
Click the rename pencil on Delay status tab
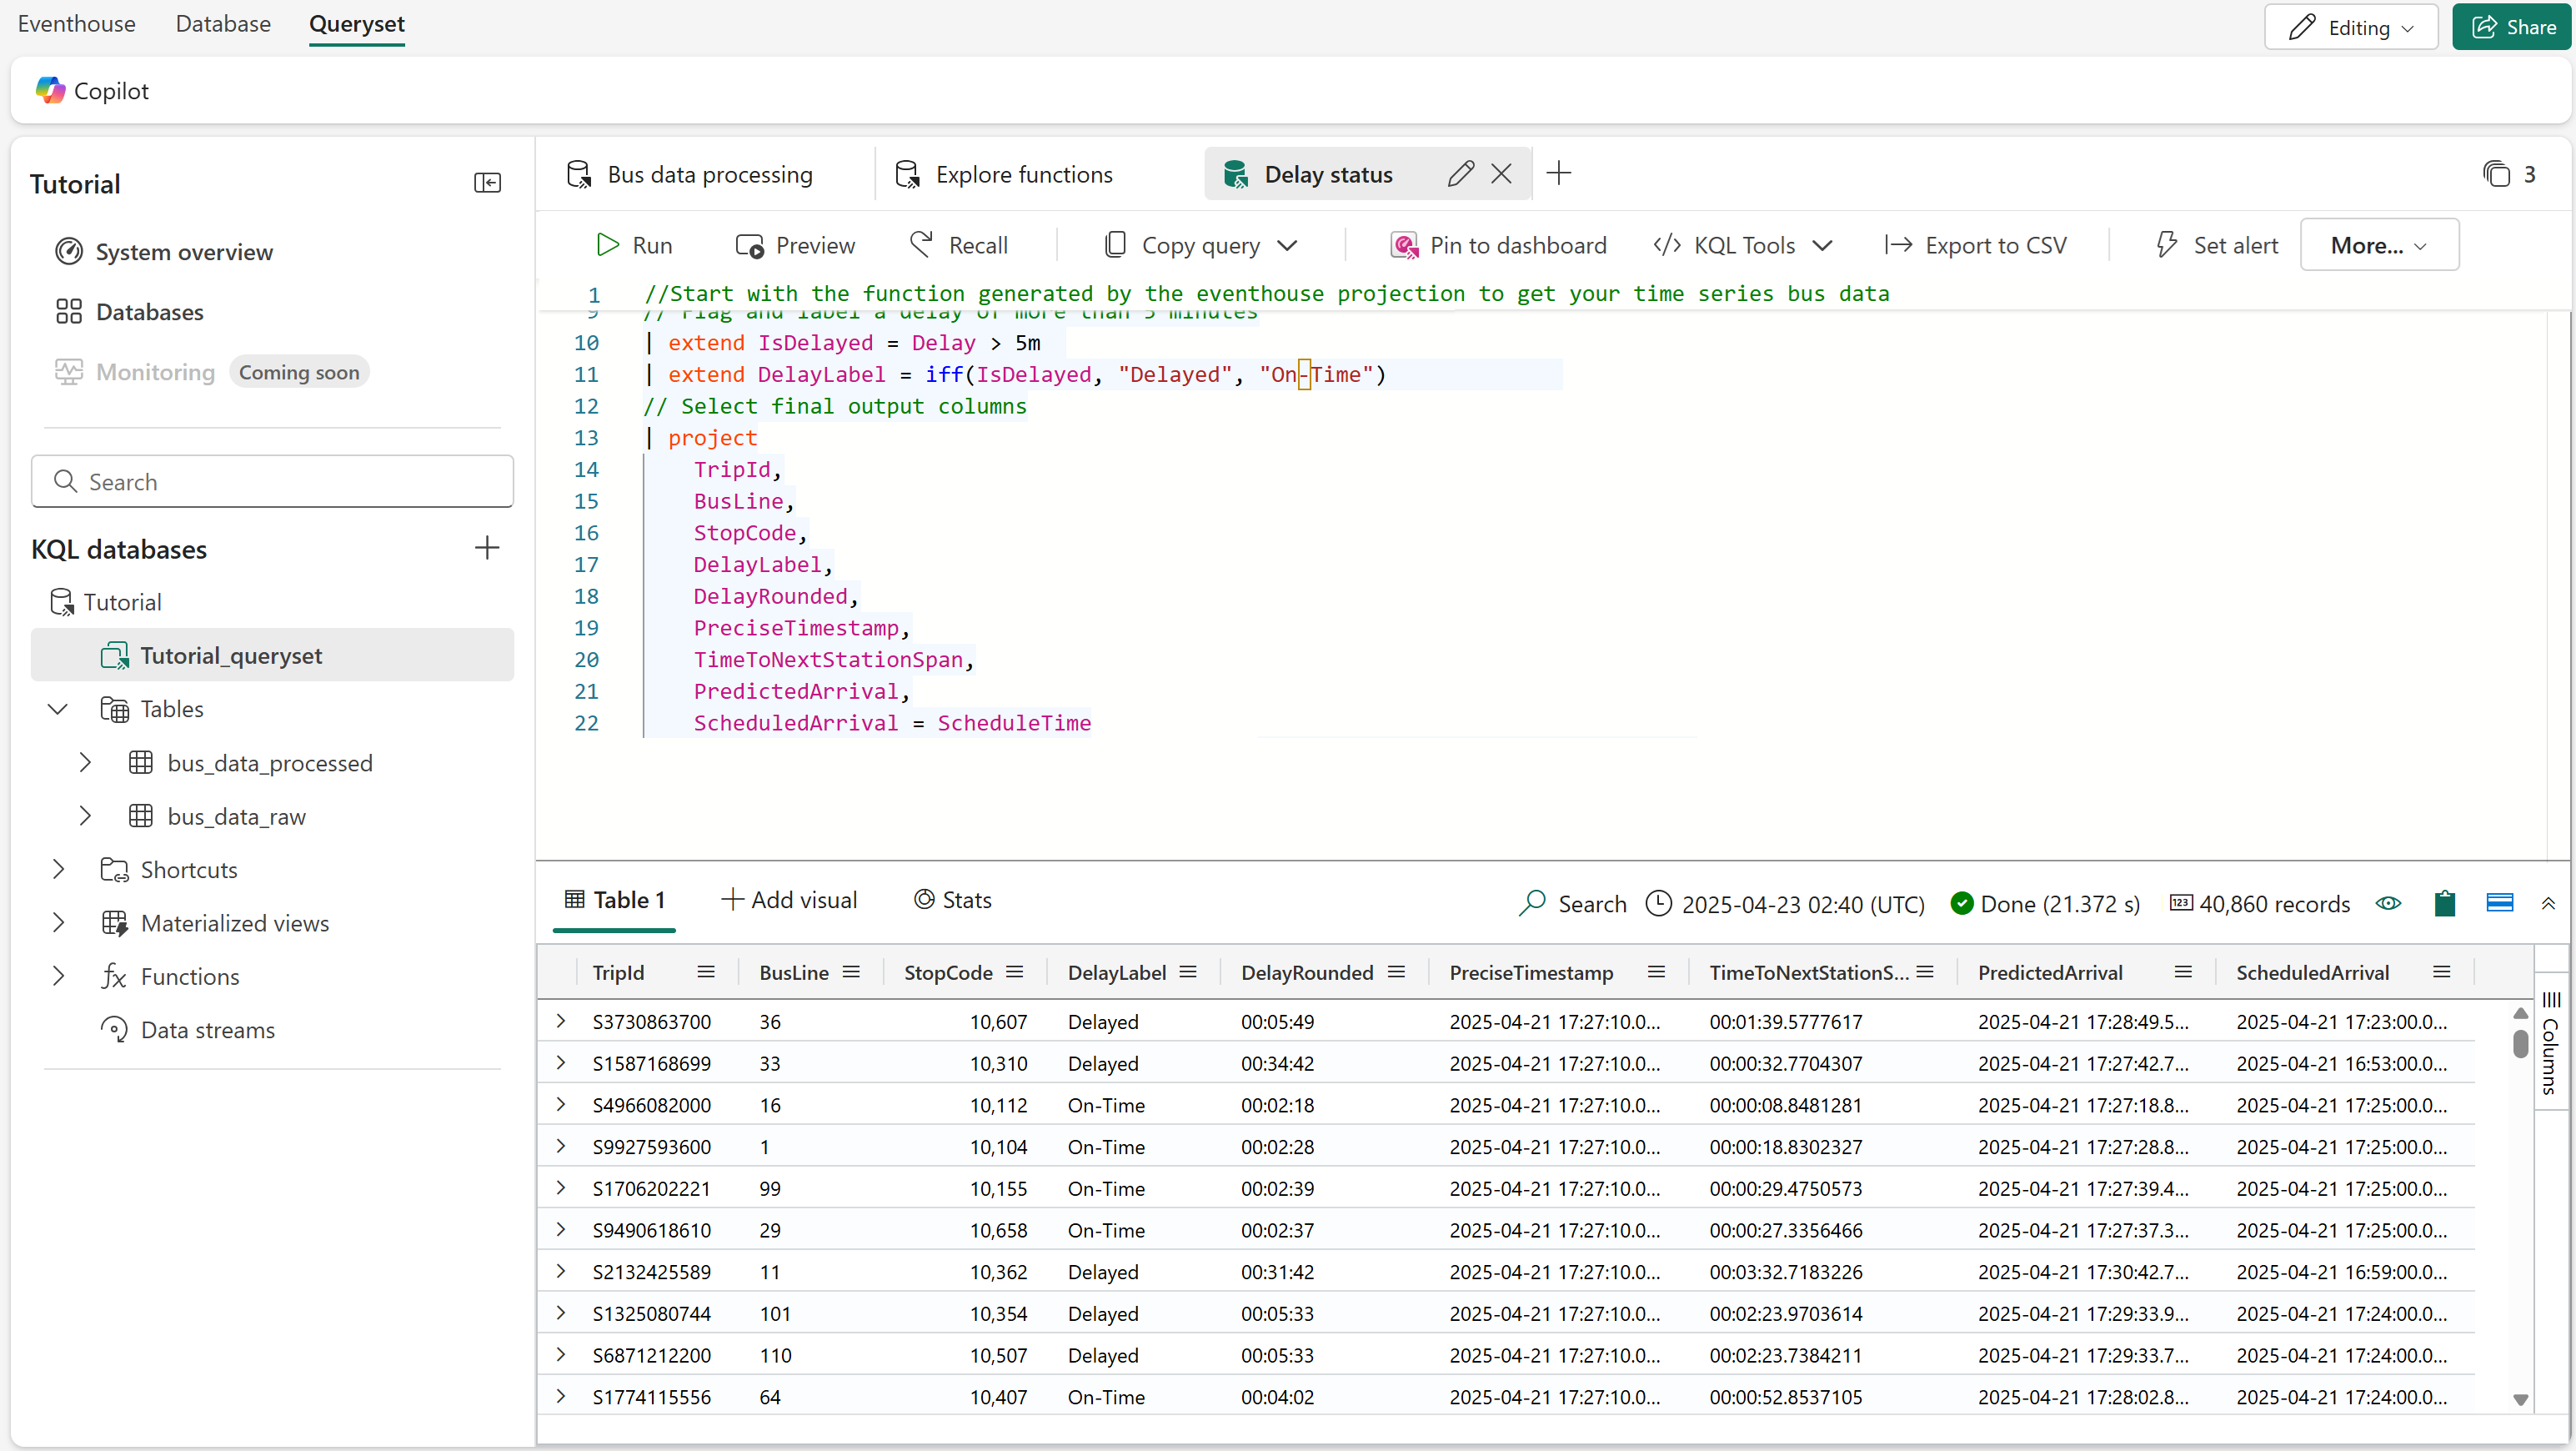coord(1460,174)
